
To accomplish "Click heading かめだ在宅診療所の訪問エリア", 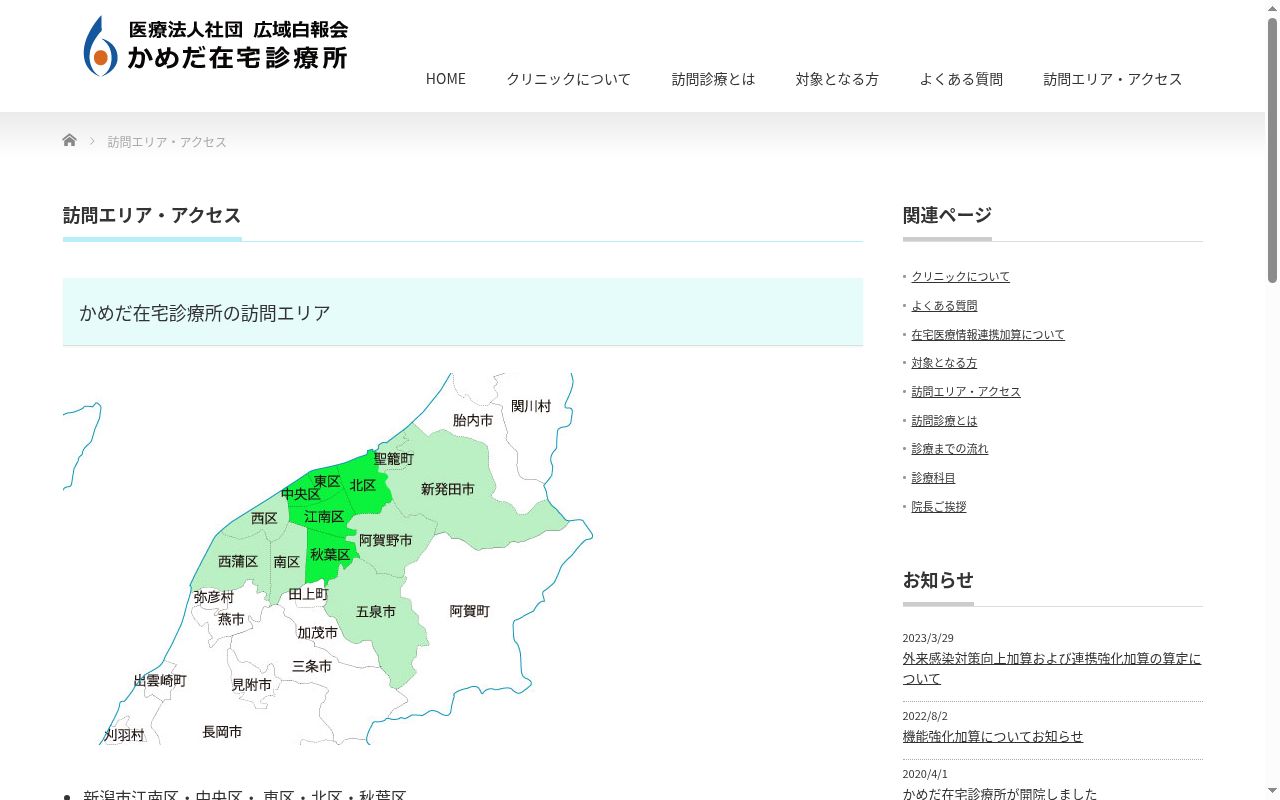I will point(205,313).
